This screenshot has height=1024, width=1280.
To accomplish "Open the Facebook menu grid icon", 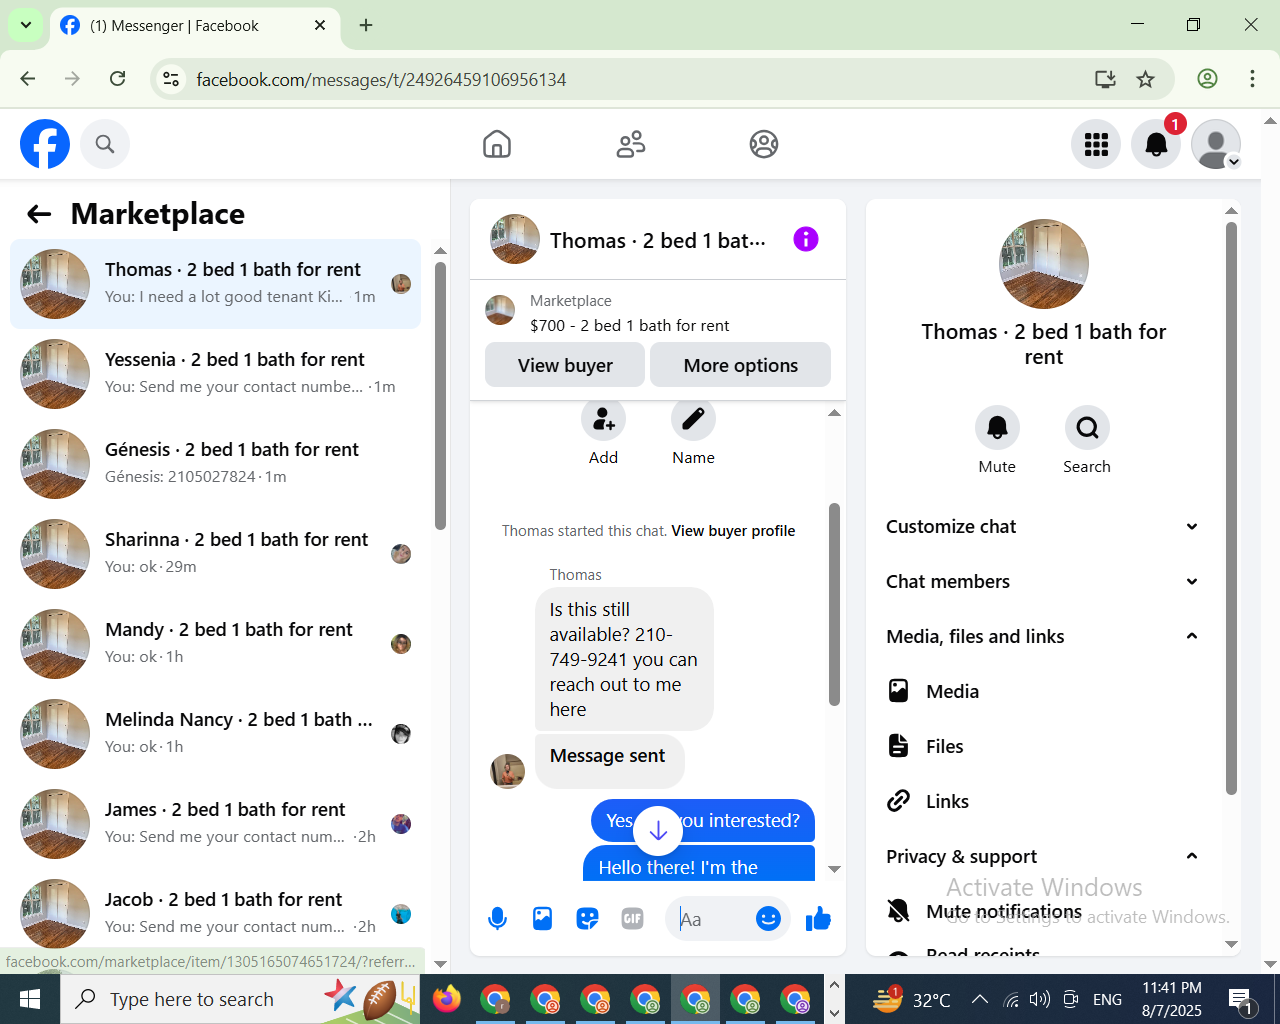I will pos(1096,144).
